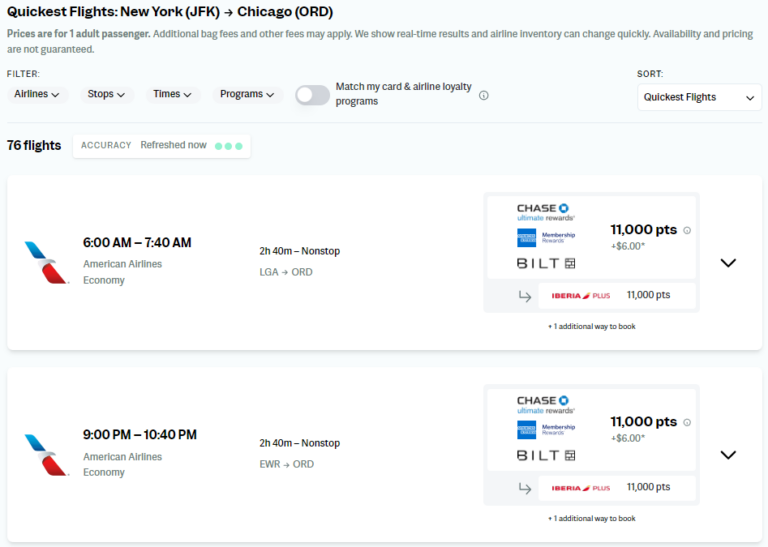Viewport: 768px width, 547px height.
Task: Enable Match my card & airline loyalty toggle
Action: click(312, 95)
